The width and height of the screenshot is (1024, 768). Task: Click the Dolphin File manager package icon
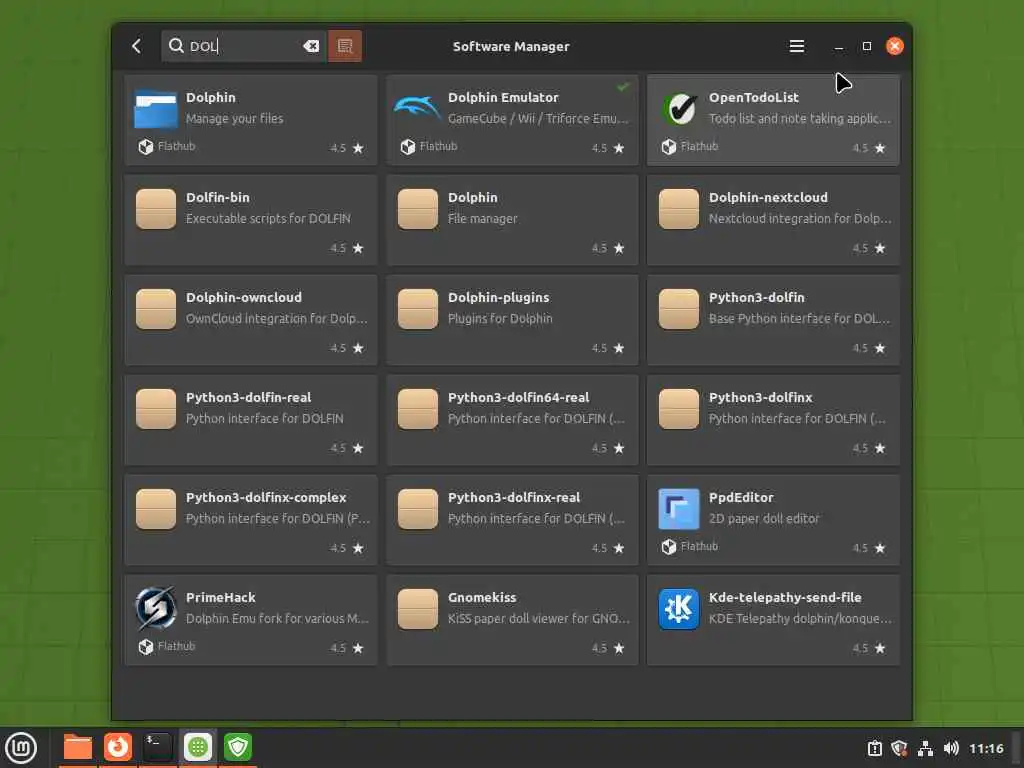point(417,209)
